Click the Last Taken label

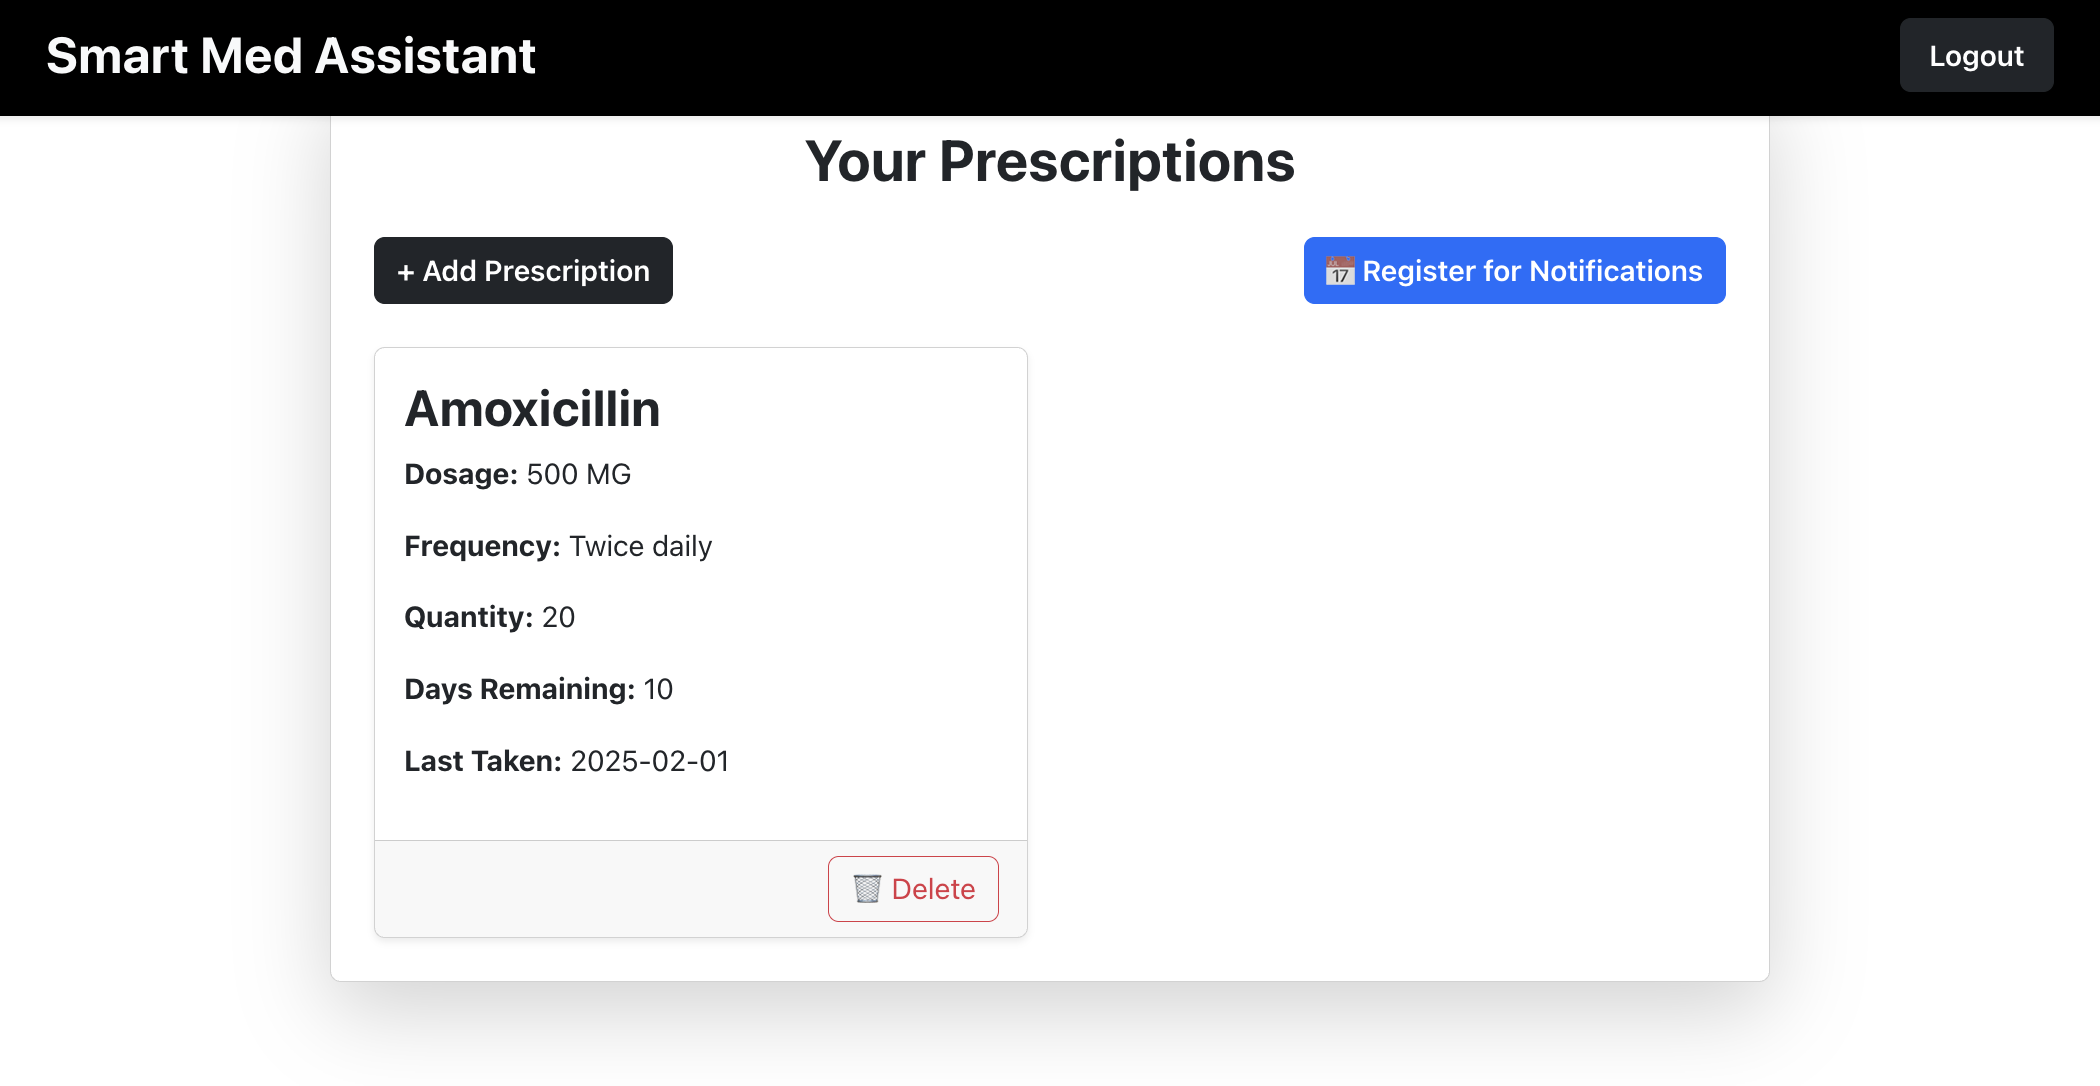coord(483,761)
